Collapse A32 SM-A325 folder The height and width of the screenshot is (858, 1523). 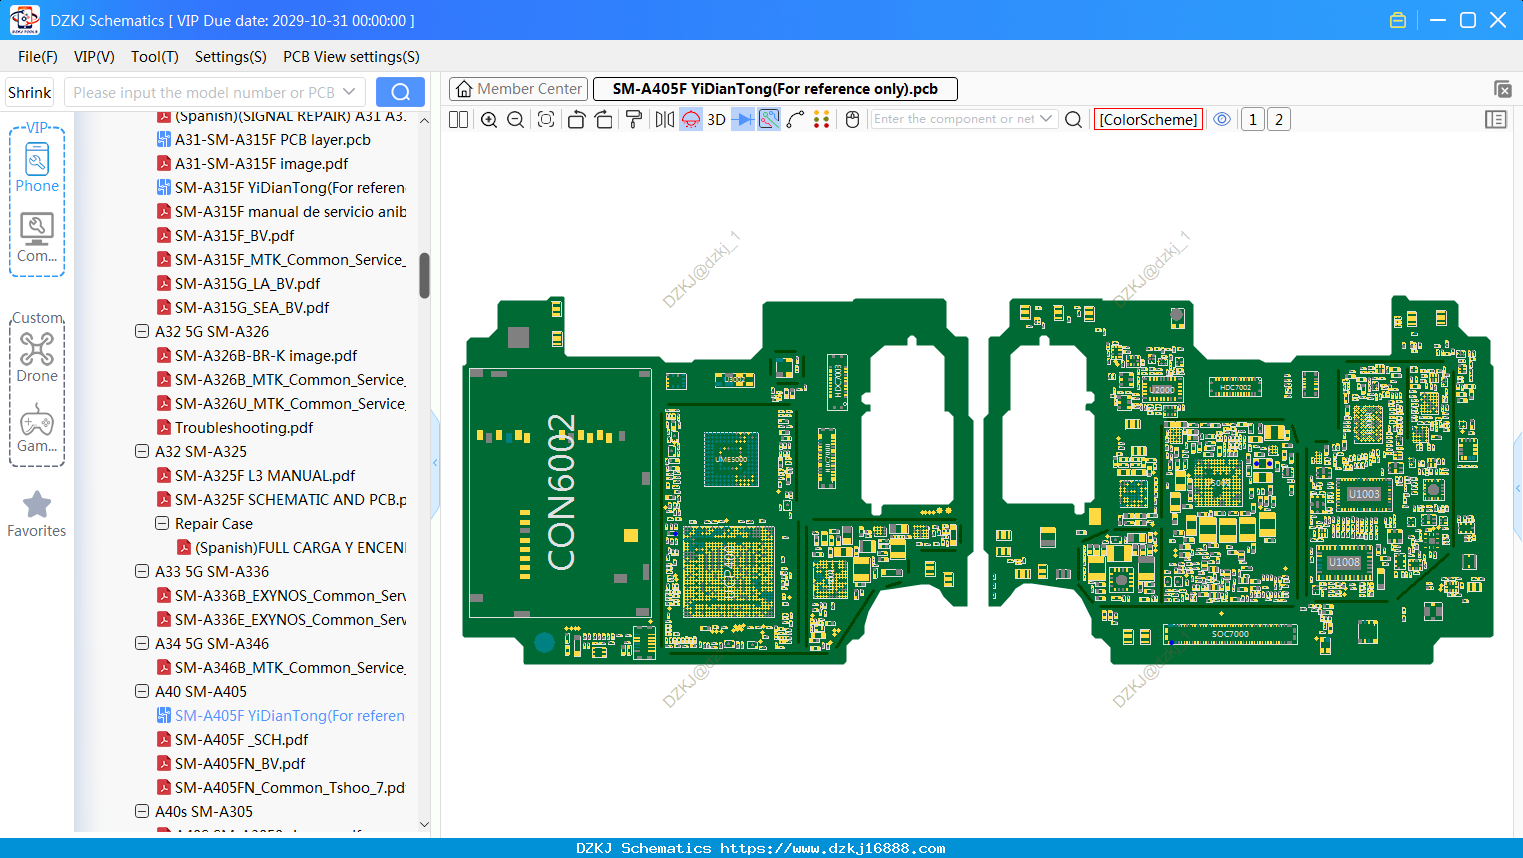pos(142,451)
